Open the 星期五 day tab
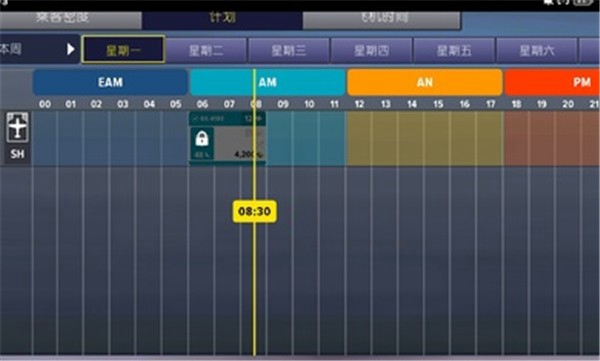Screen dimensions: 600x361 (454, 50)
